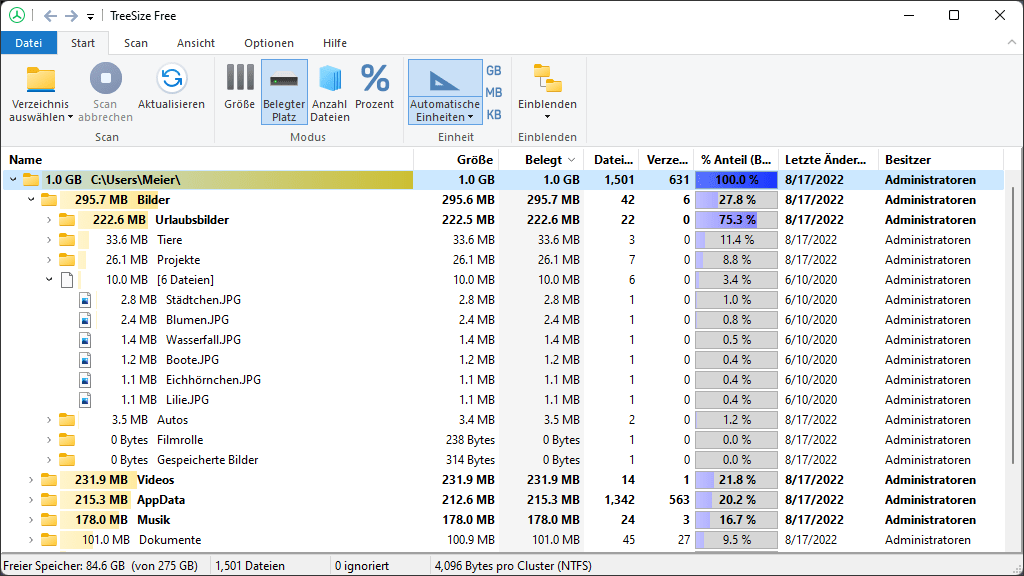Expand the Projekte folder
This screenshot has height=576, width=1024.
(x=49, y=260)
